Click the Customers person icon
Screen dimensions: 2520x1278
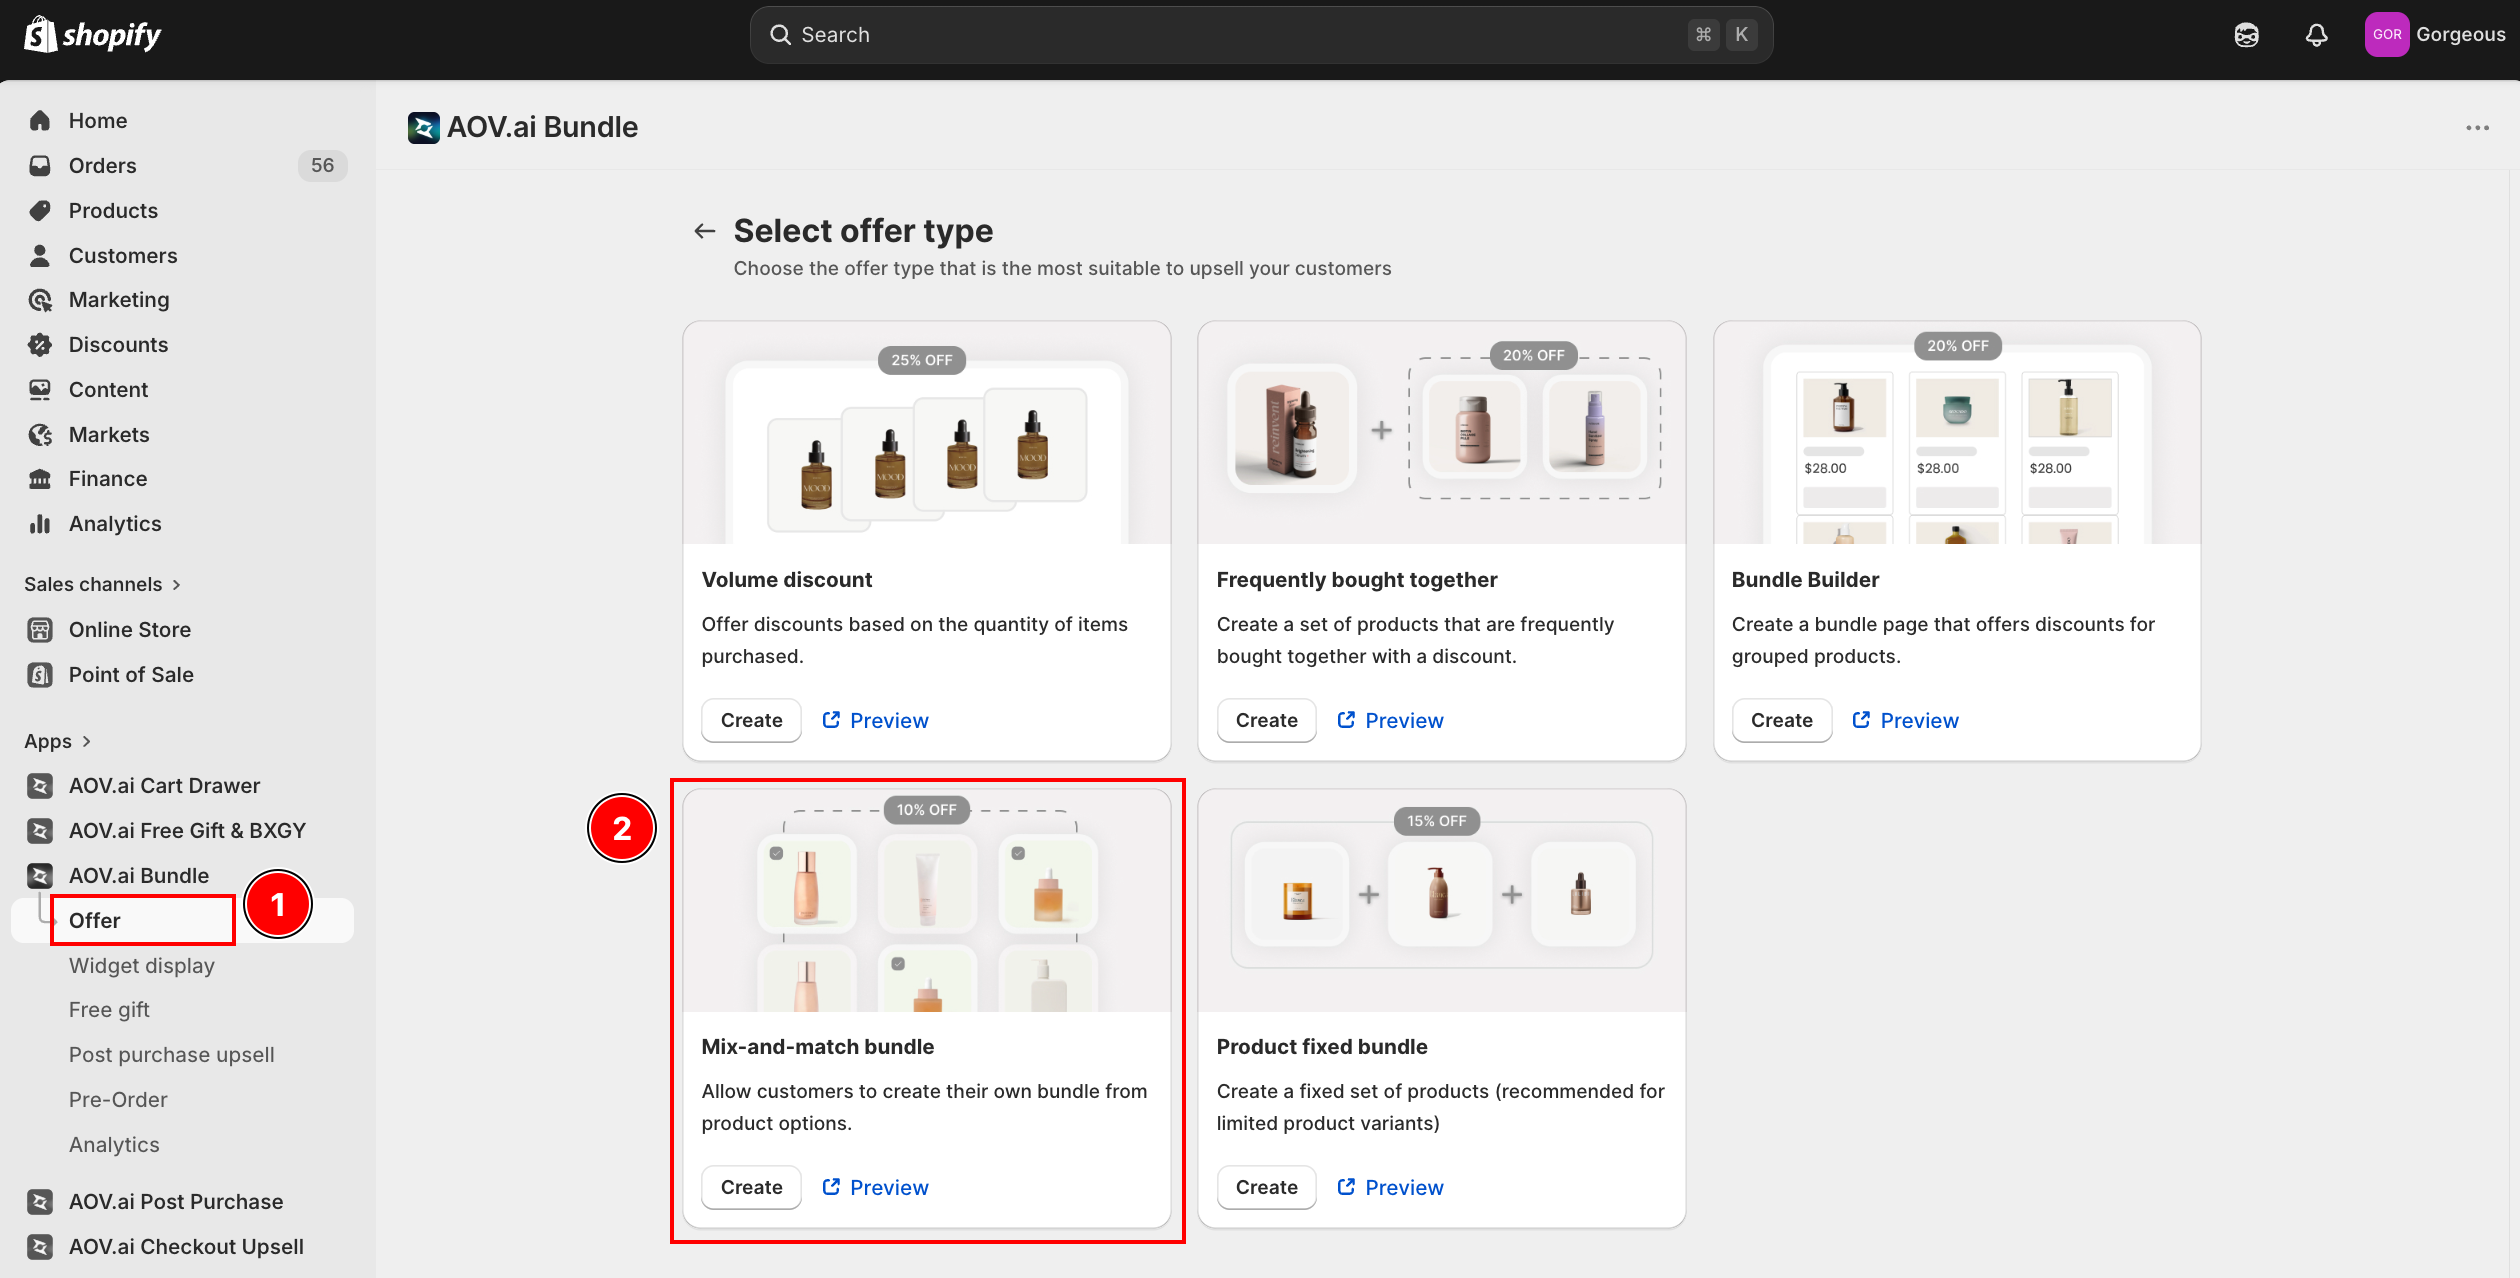(40, 256)
